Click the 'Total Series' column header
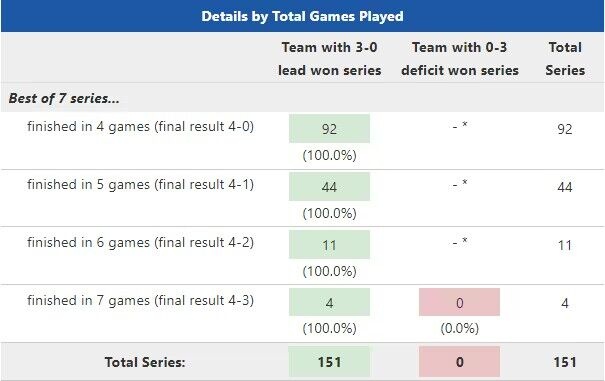The width and height of the screenshot is (605, 381). pos(565,59)
